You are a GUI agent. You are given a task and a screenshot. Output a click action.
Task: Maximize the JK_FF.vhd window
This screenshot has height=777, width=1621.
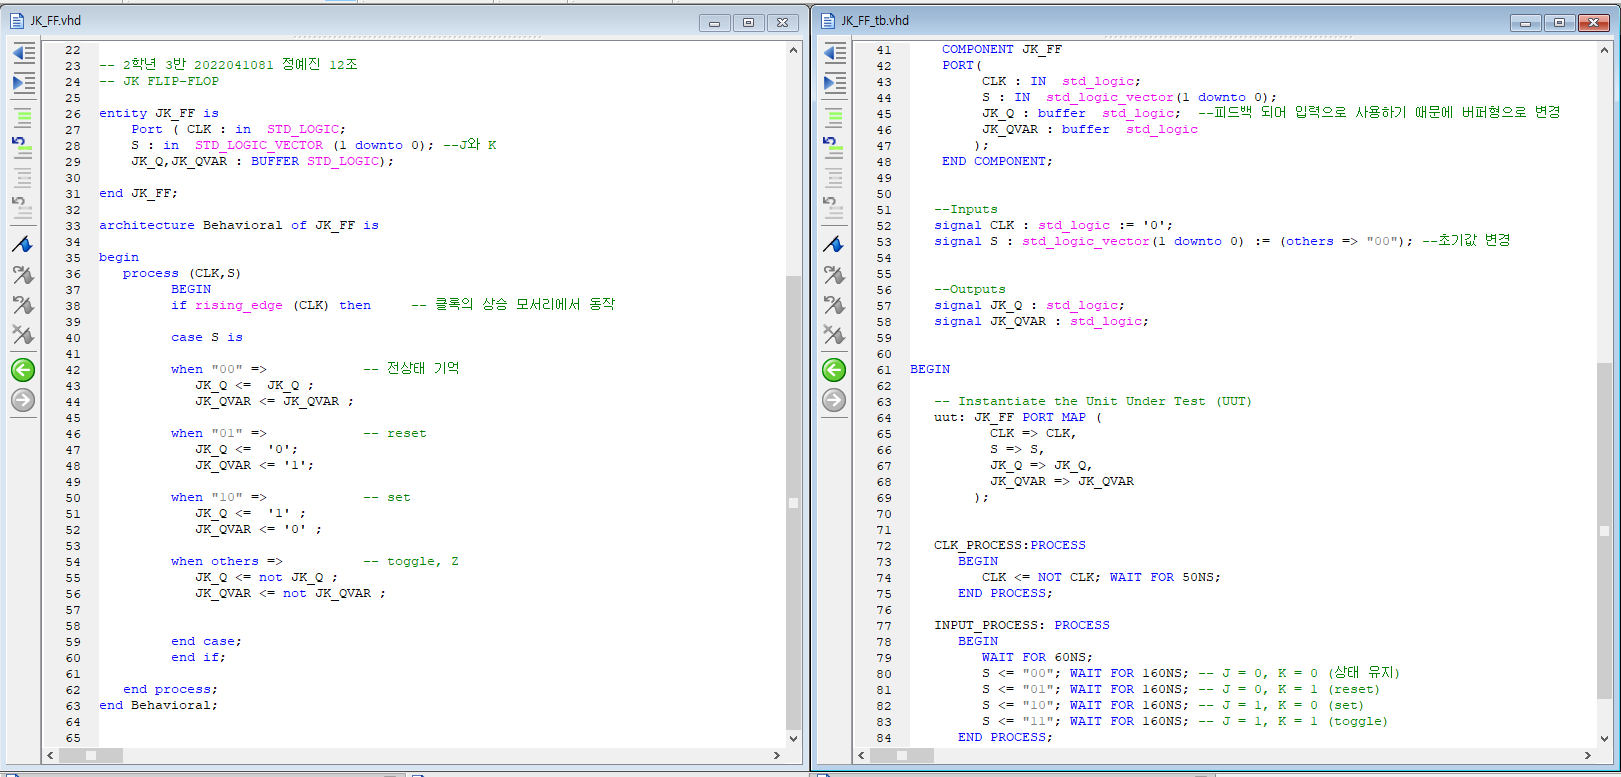(748, 22)
